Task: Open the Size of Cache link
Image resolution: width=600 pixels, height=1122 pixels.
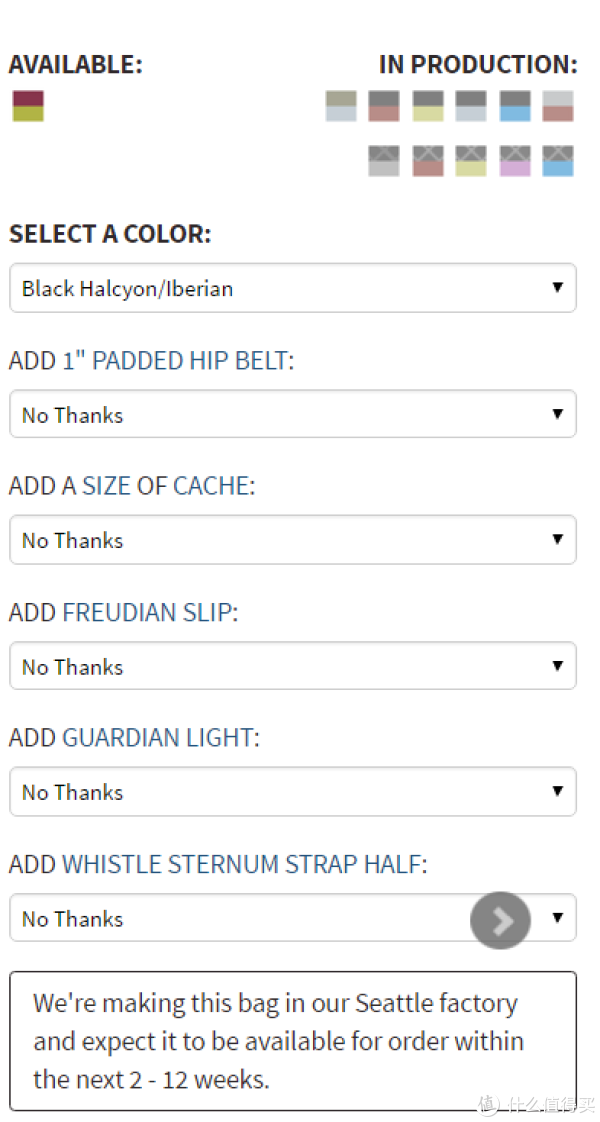Action: point(154,487)
